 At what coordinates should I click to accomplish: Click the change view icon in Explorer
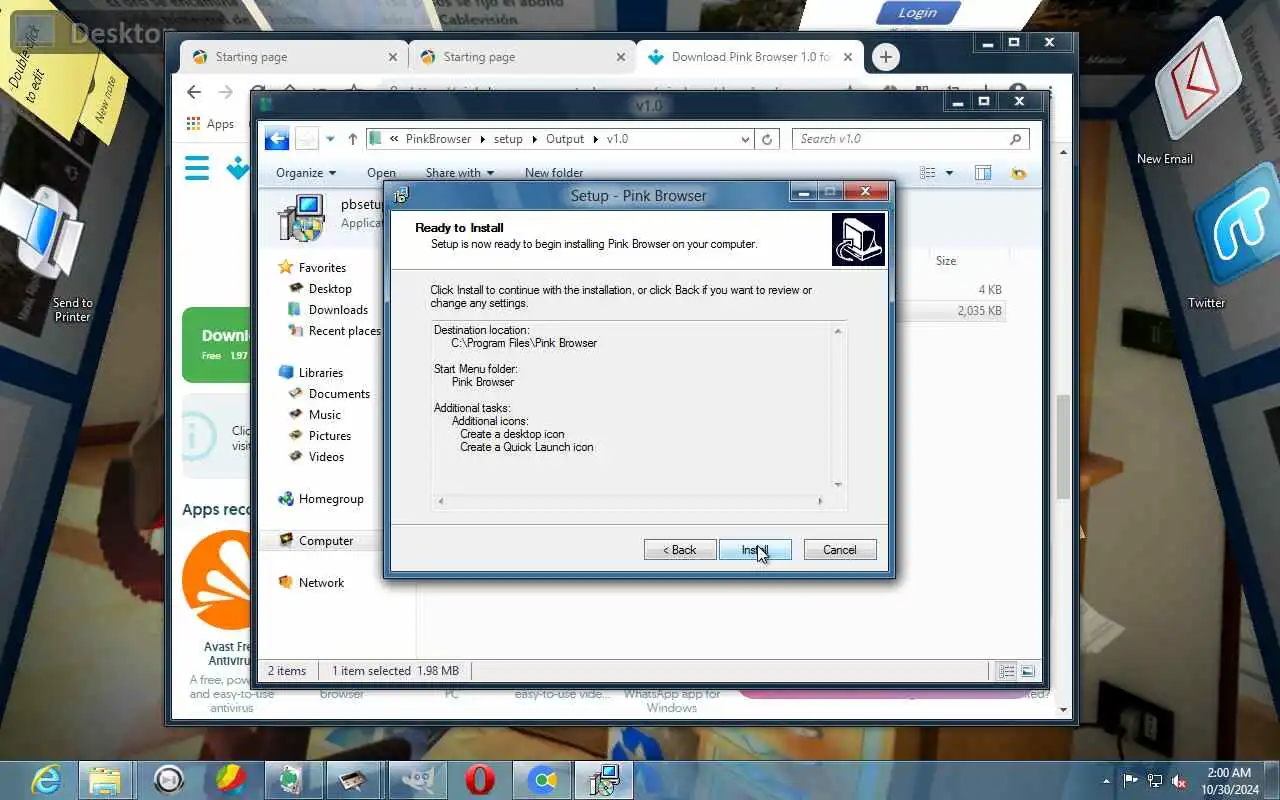coord(927,173)
